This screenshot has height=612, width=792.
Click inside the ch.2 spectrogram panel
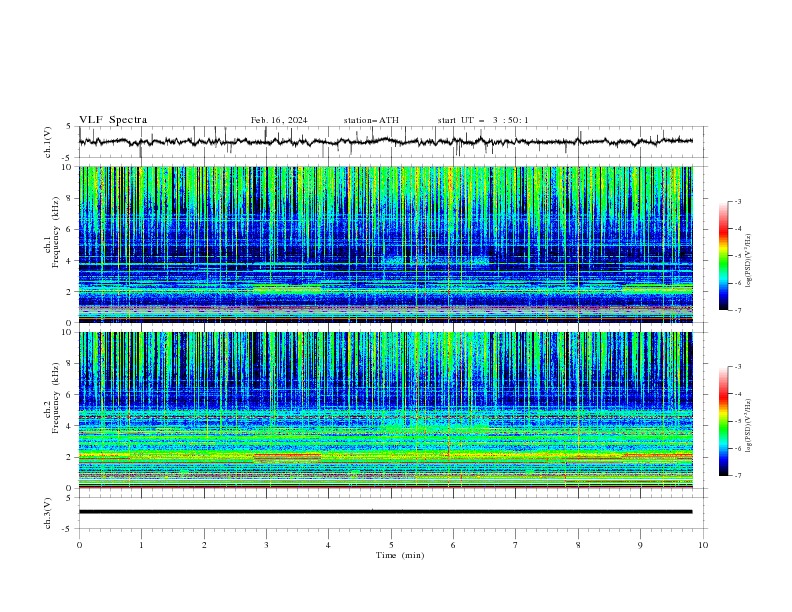pos(386,410)
